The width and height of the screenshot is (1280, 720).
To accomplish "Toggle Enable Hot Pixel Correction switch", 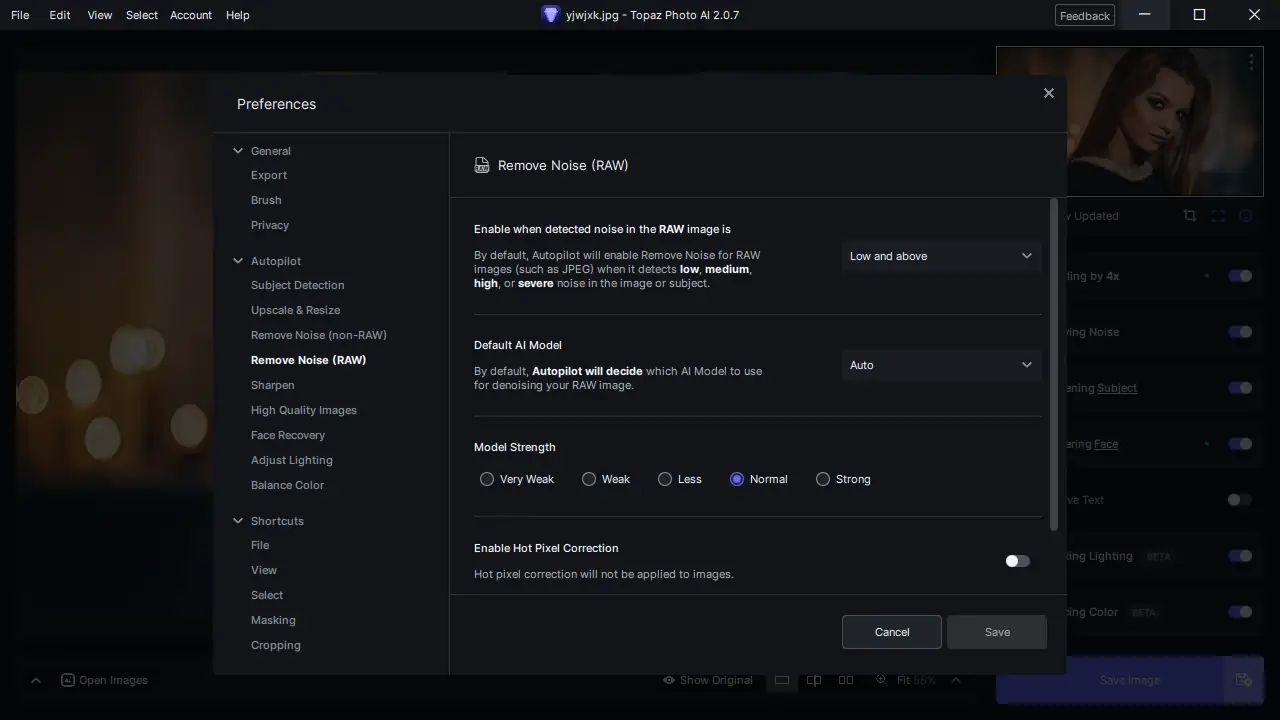I will click(1017, 561).
